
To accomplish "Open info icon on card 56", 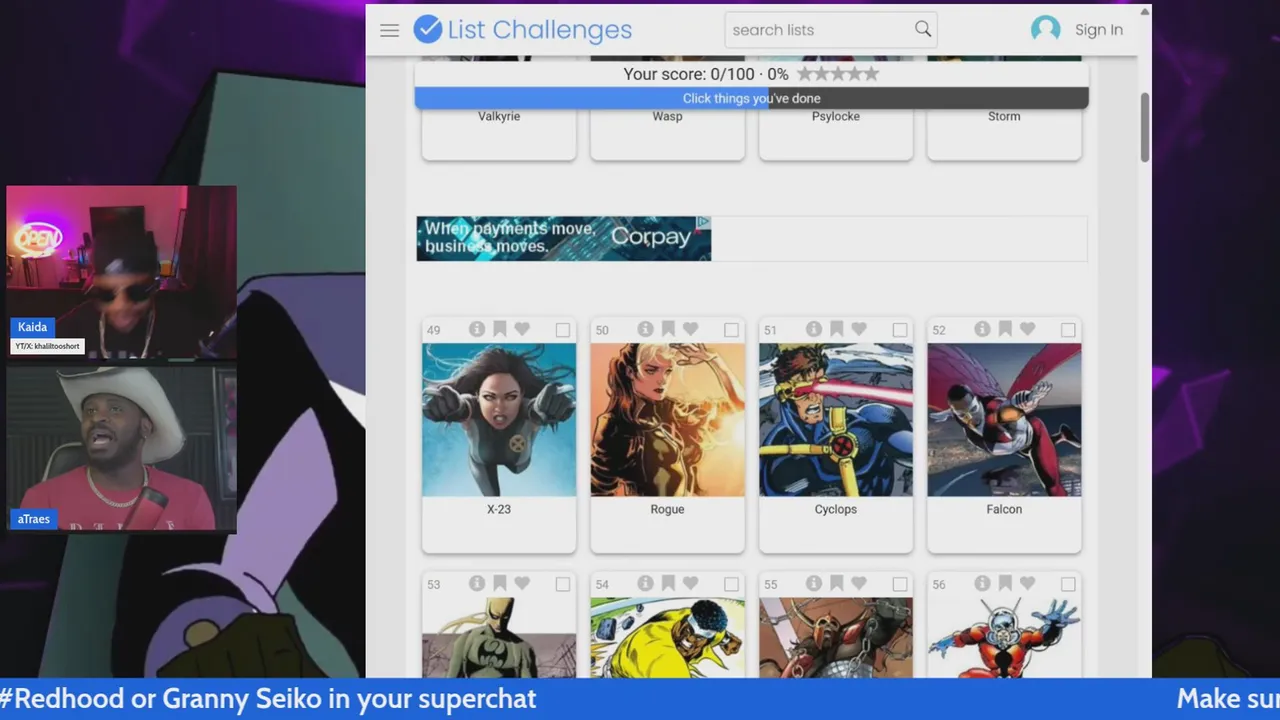I will pos(983,583).
